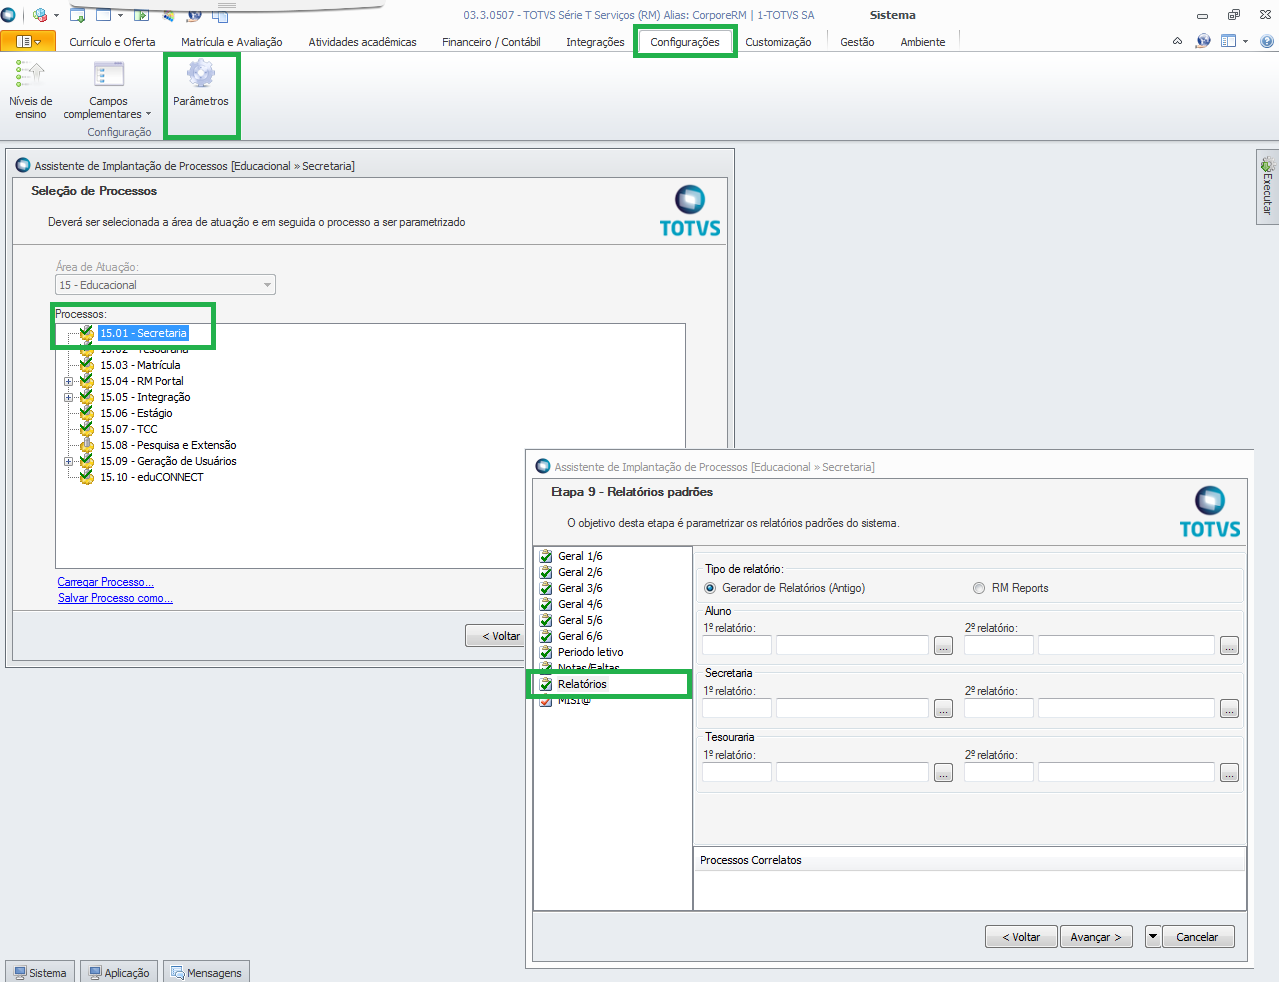The height and width of the screenshot is (982, 1280).
Task: Open the arrow beside the window layout icon
Action: click(120, 16)
